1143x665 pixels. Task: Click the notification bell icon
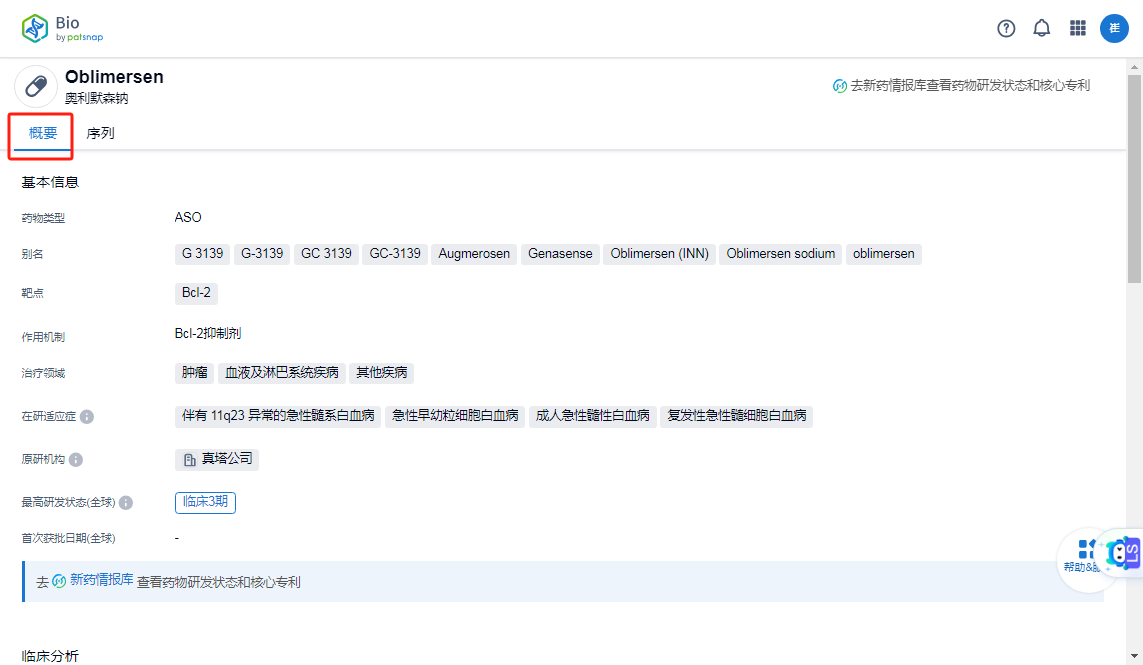(x=1041, y=28)
